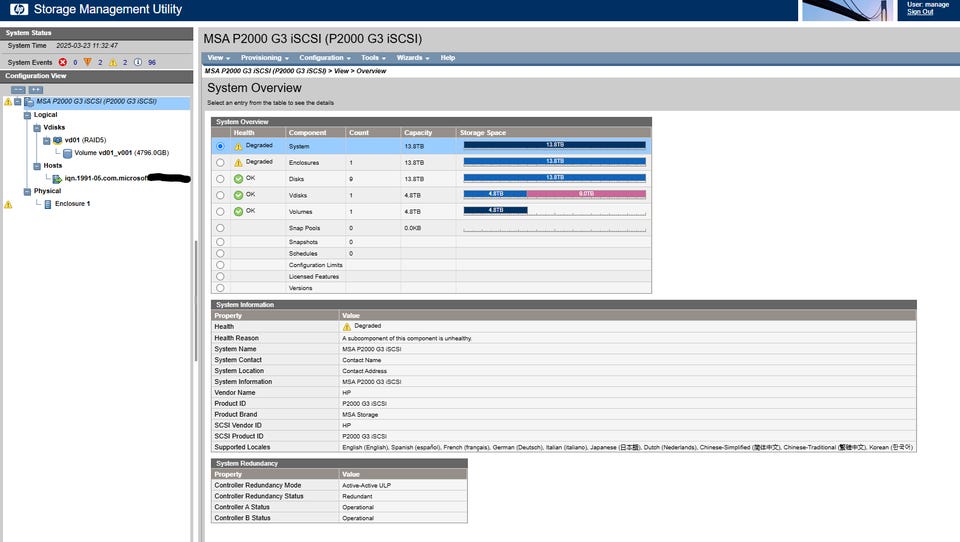Click the Degraded warning icon in the Enclosures row

(238, 162)
